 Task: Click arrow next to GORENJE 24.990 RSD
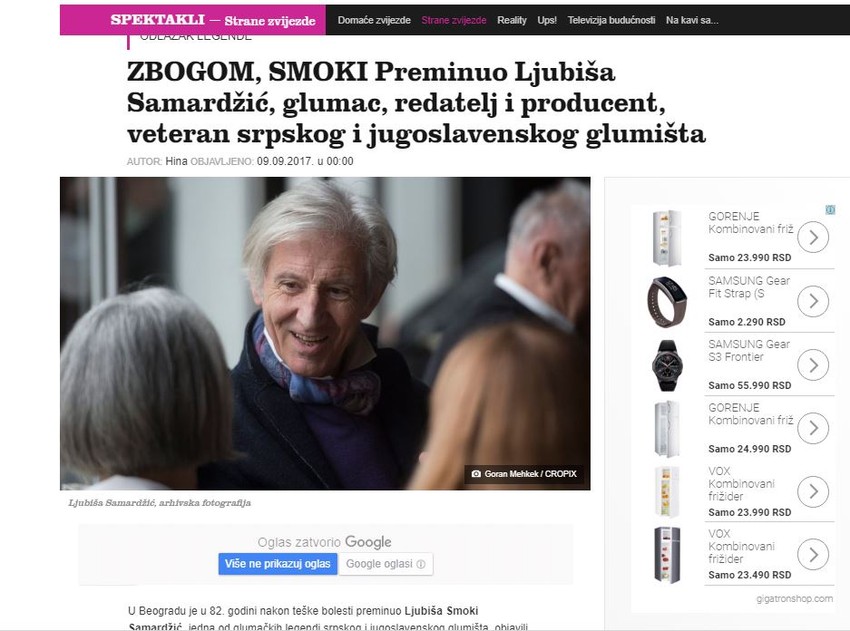pos(813,428)
